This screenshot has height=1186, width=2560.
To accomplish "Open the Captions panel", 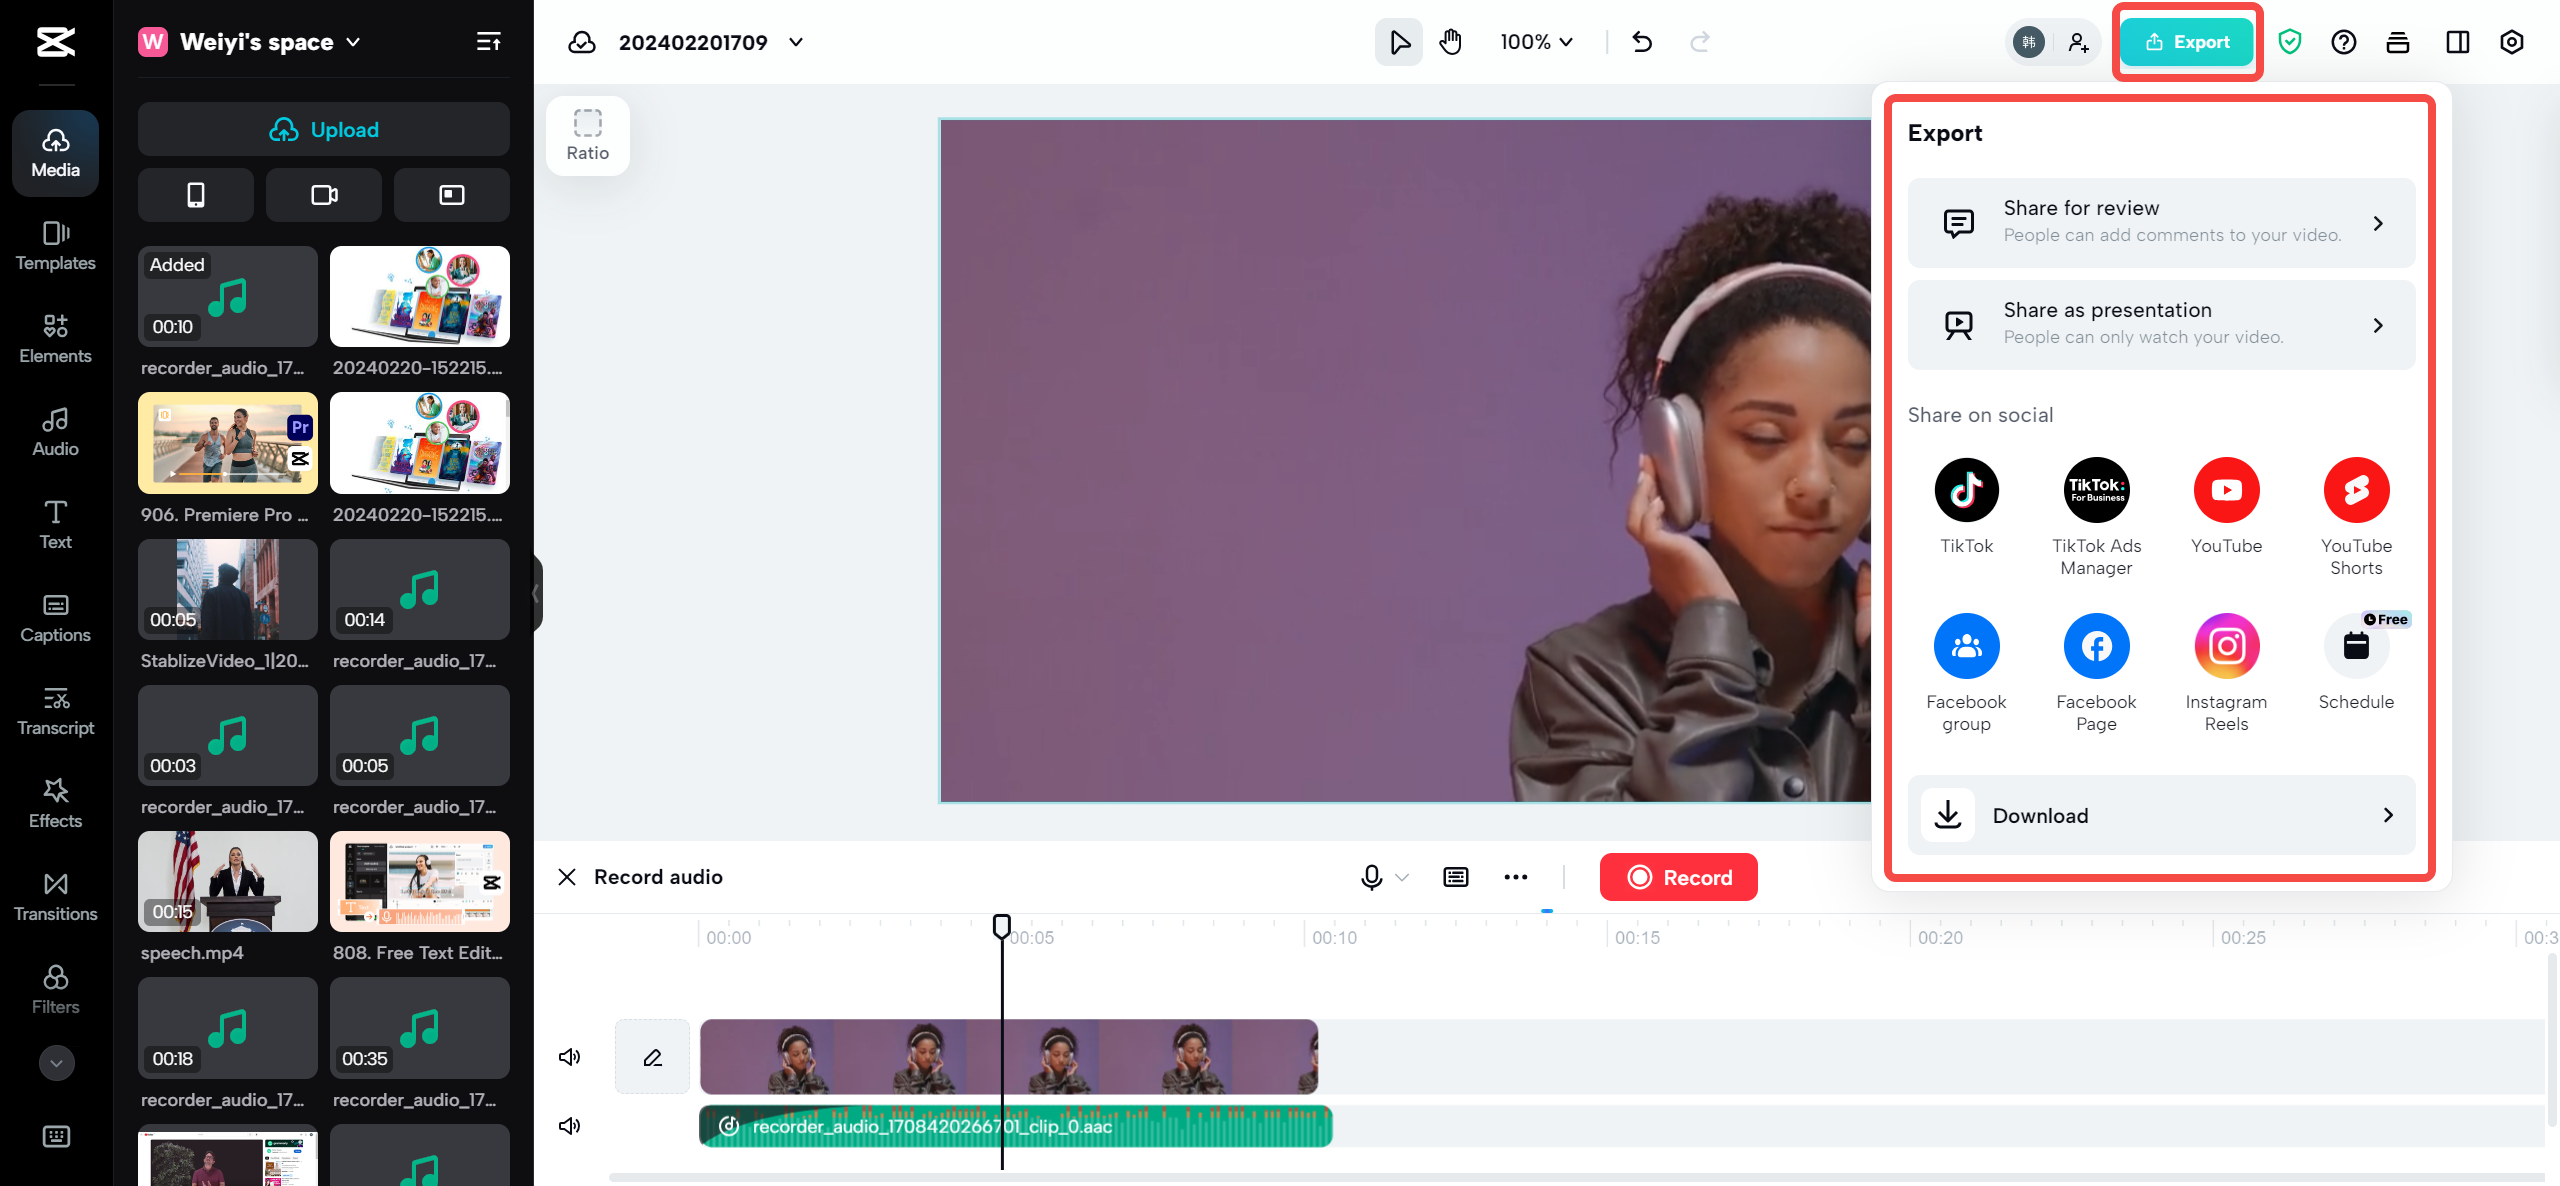I will point(55,618).
